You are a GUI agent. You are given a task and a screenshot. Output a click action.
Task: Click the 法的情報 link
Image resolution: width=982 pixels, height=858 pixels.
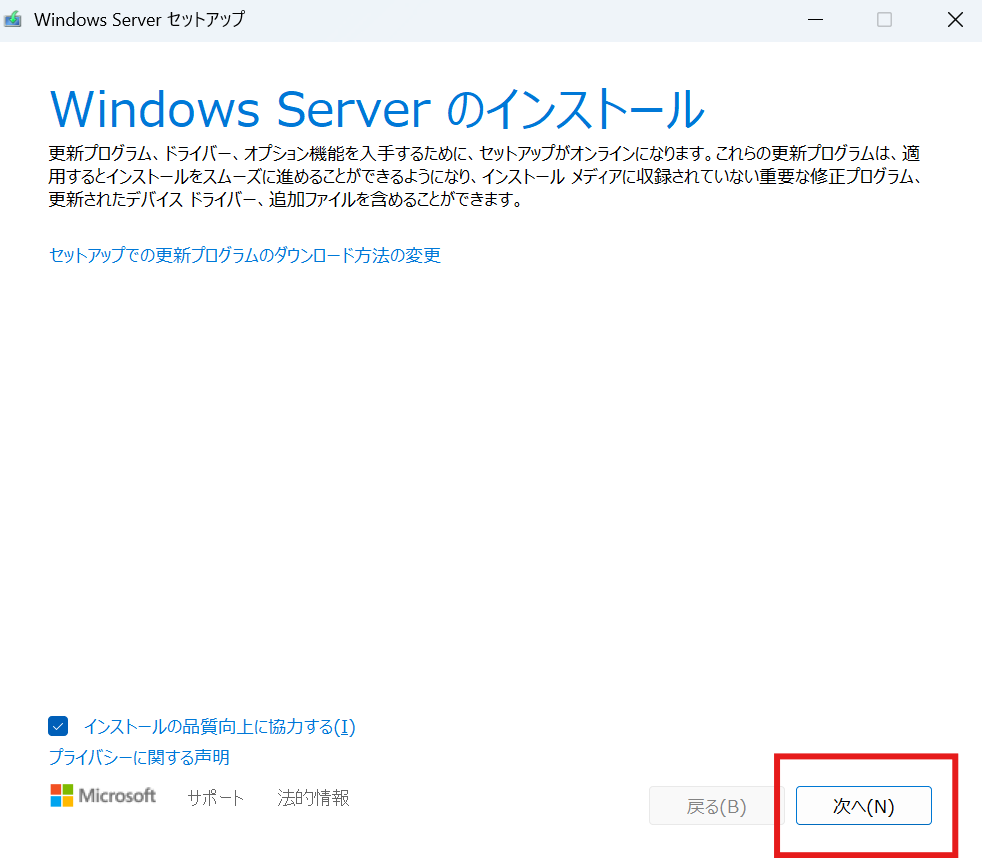point(313,797)
